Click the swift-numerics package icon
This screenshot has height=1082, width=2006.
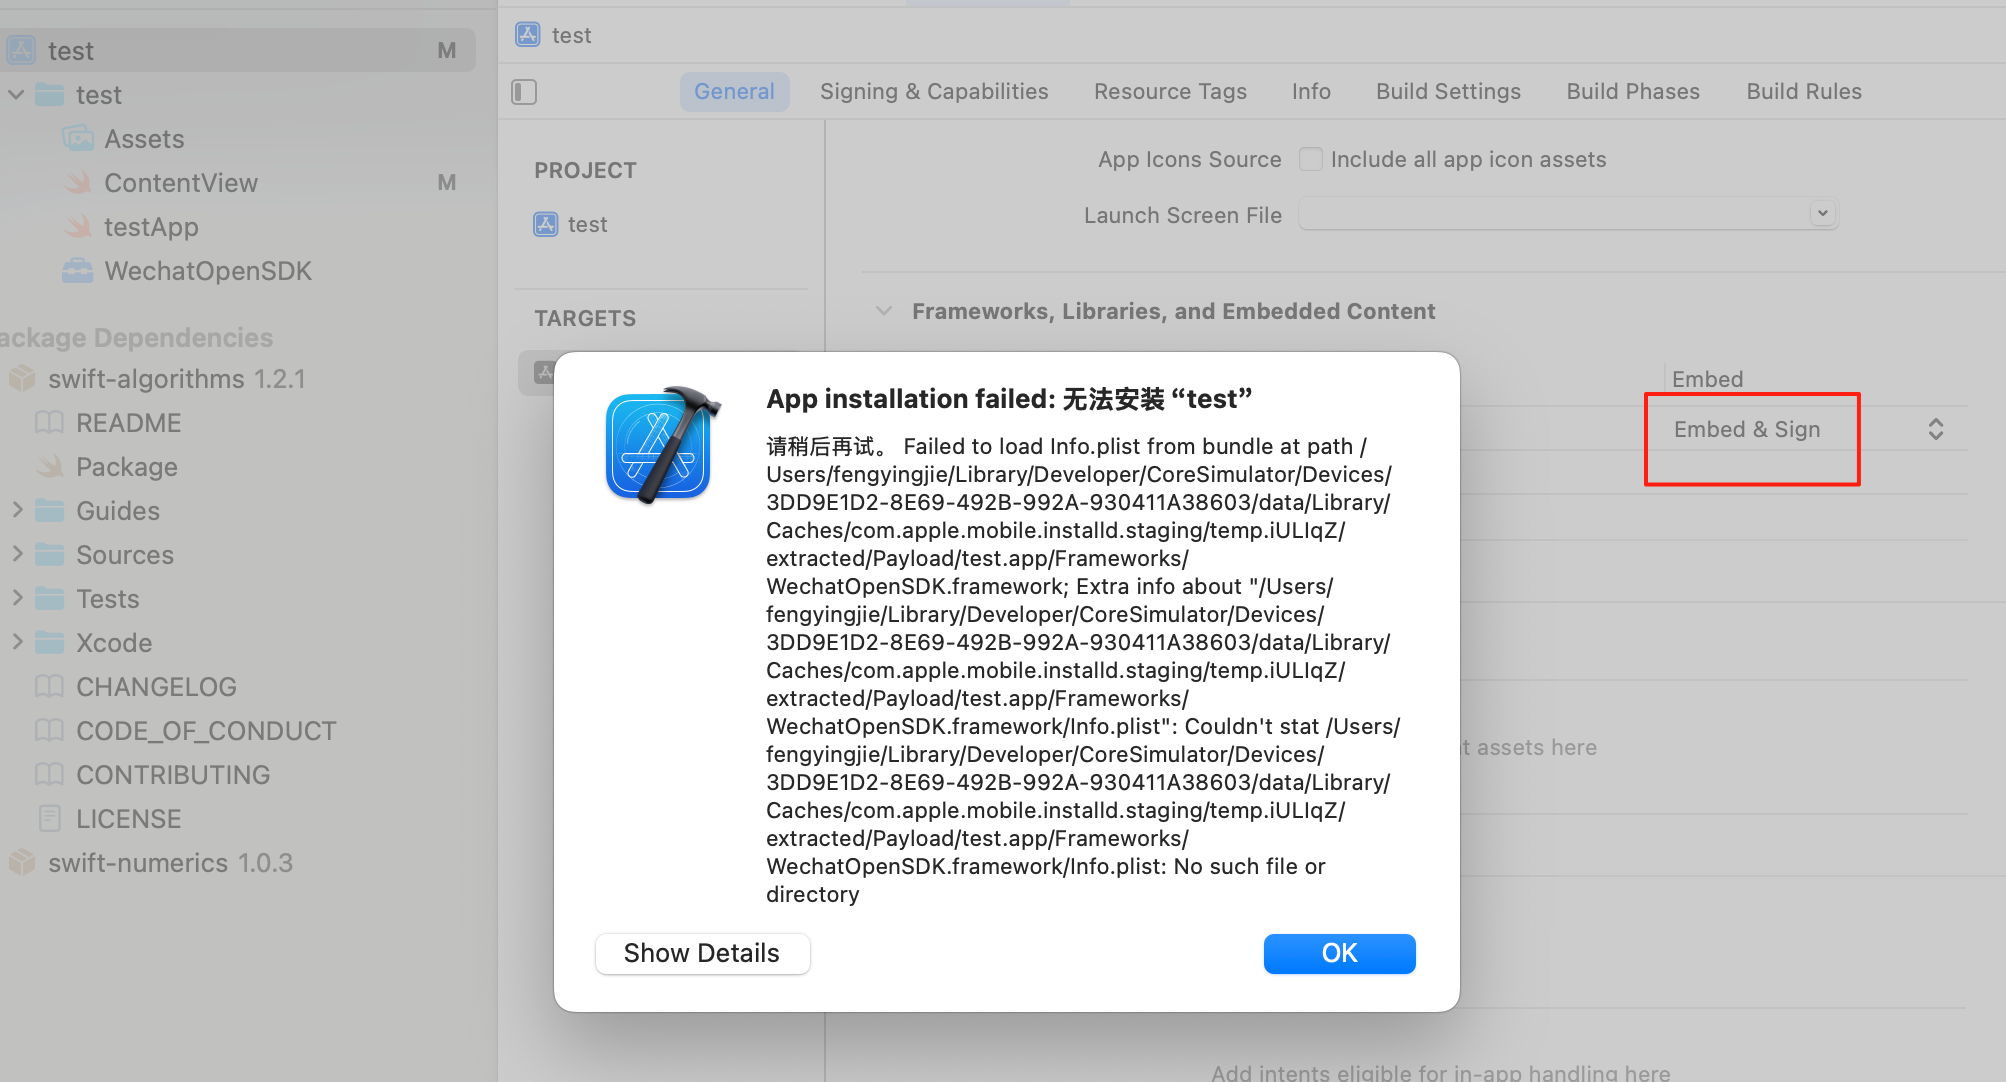click(x=22, y=863)
